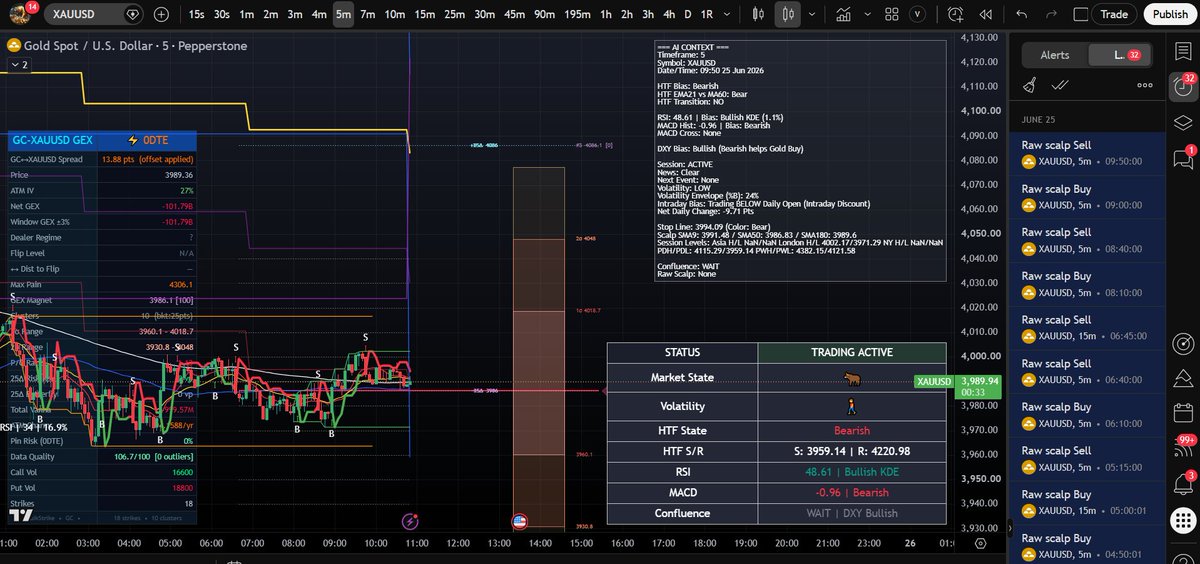Redo the chart action
Image resolution: width=1200 pixels, height=564 pixels.
pos(1049,15)
